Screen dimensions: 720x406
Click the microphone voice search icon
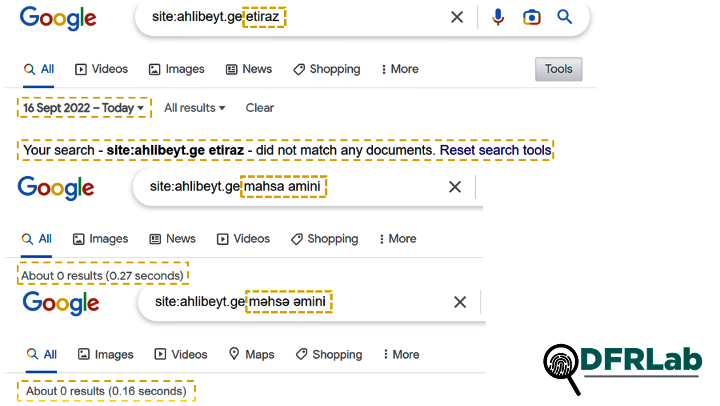click(498, 17)
